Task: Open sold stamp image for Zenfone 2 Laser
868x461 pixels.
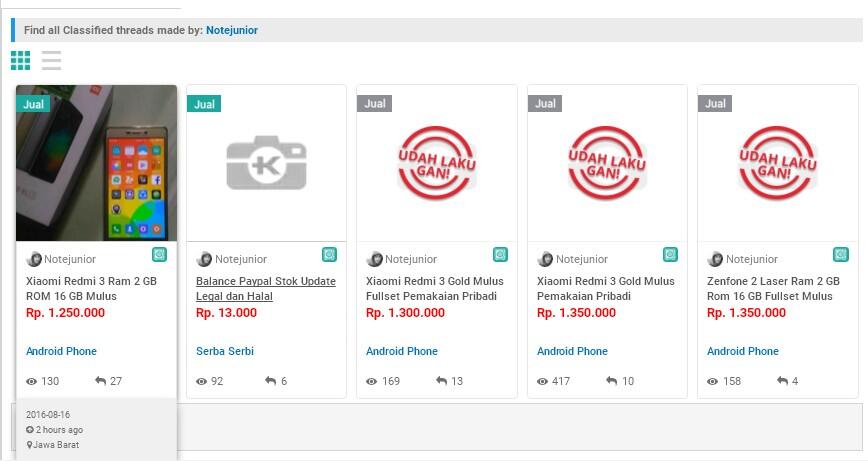Action: pos(778,163)
